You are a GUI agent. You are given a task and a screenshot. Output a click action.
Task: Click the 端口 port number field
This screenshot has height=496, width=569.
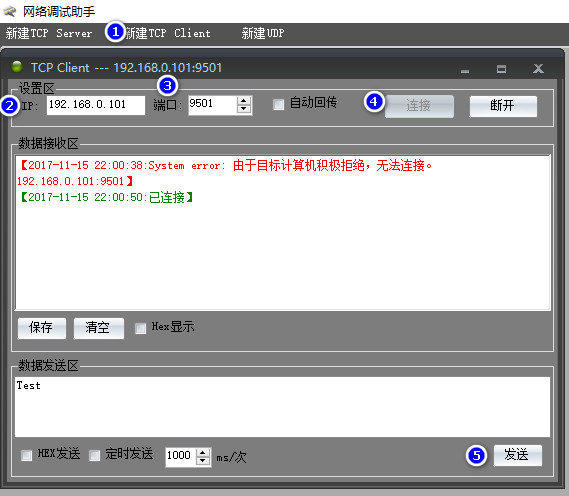coord(213,105)
